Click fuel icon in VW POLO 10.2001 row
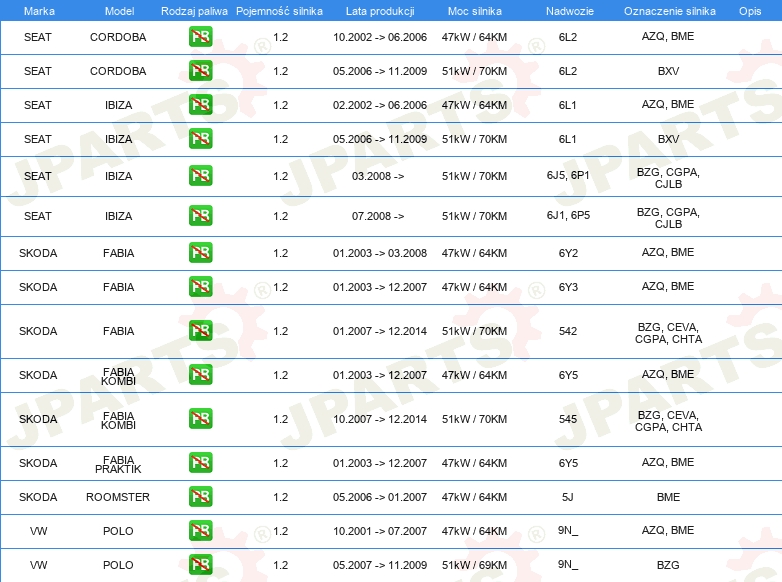The image size is (782, 582). (x=200, y=531)
